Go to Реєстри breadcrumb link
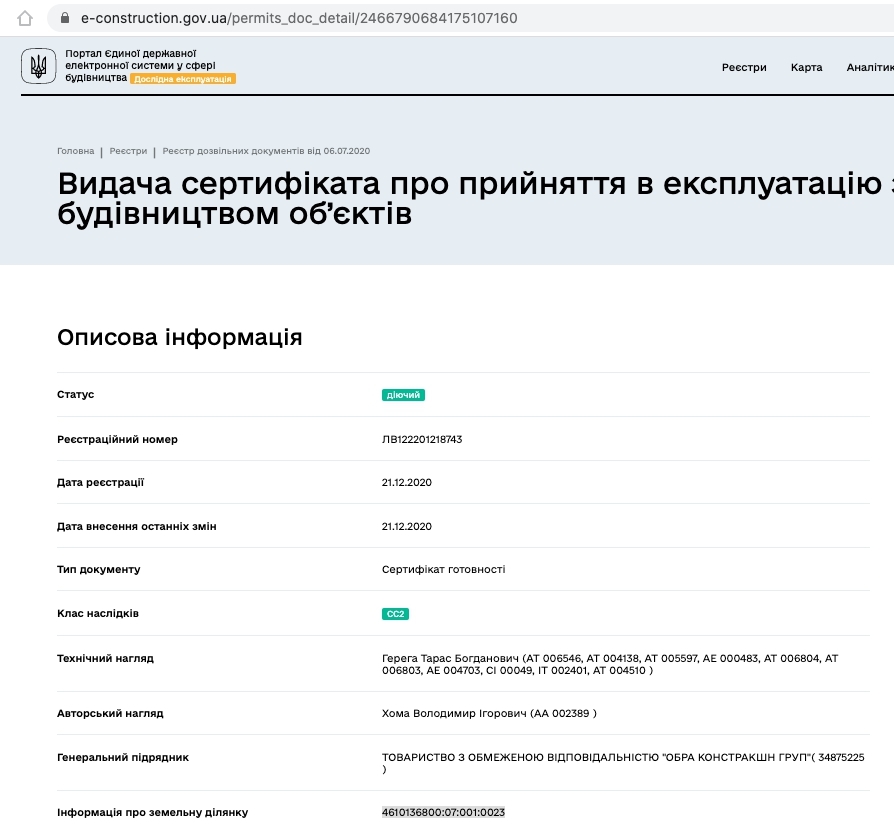Image resolution: width=894 pixels, height=834 pixels. (128, 151)
